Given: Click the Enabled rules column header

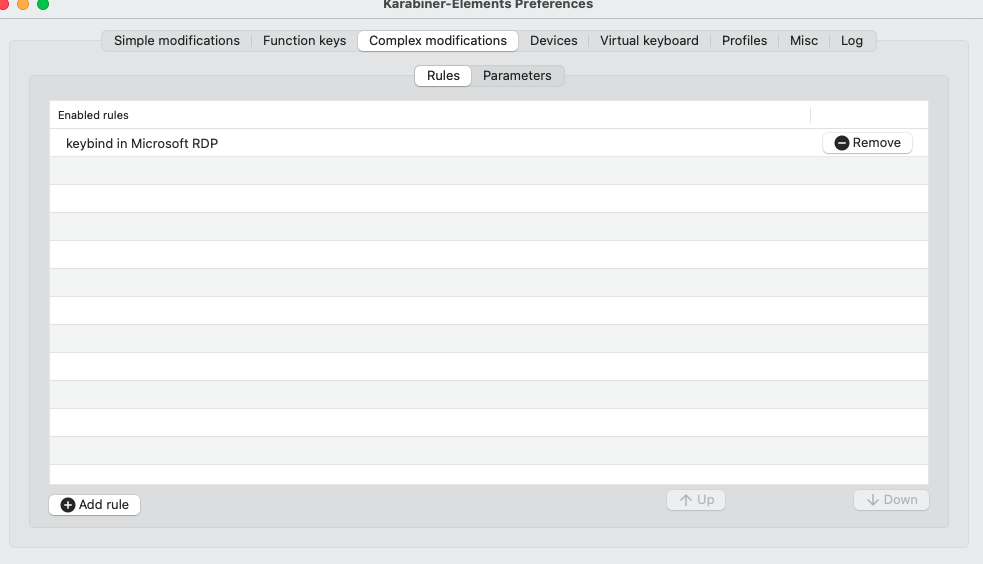Looking at the screenshot, I should [x=430, y=115].
